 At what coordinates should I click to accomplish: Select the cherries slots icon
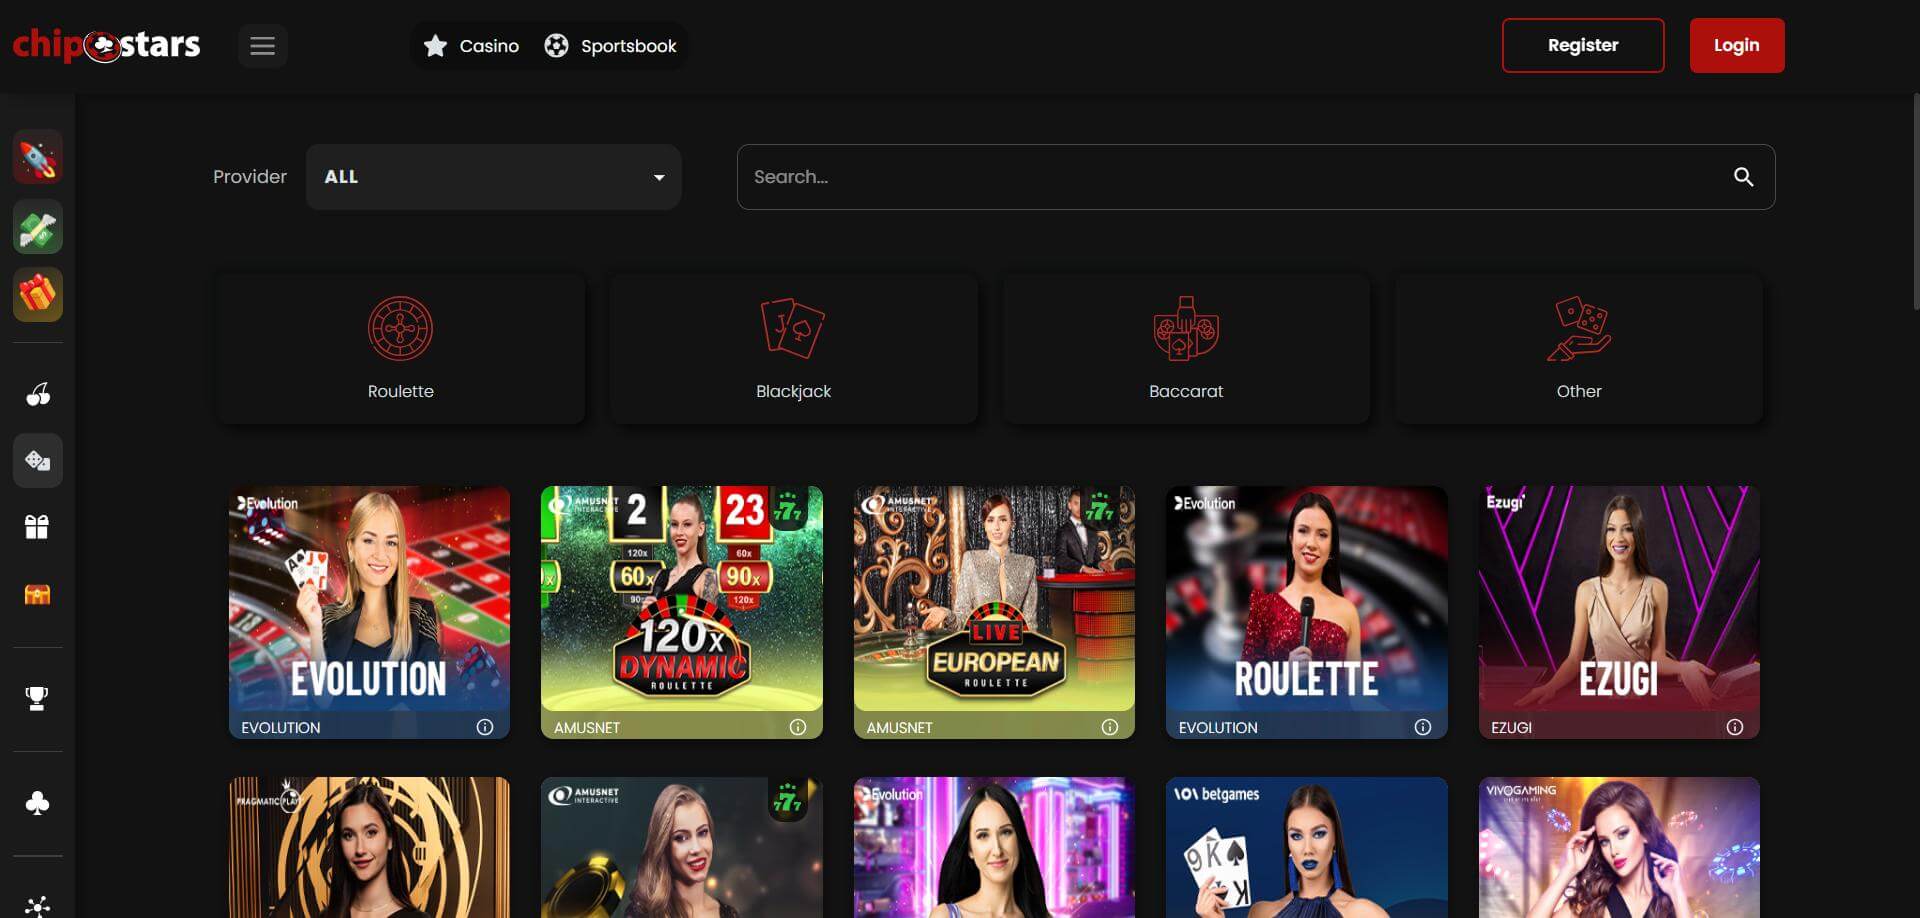(38, 394)
